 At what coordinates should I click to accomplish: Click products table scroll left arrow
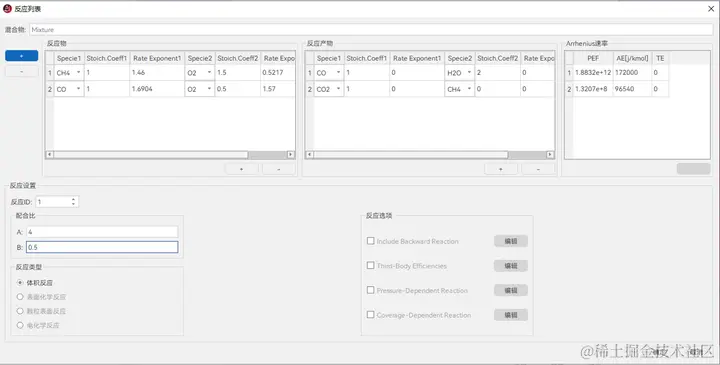pyautogui.click(x=309, y=155)
